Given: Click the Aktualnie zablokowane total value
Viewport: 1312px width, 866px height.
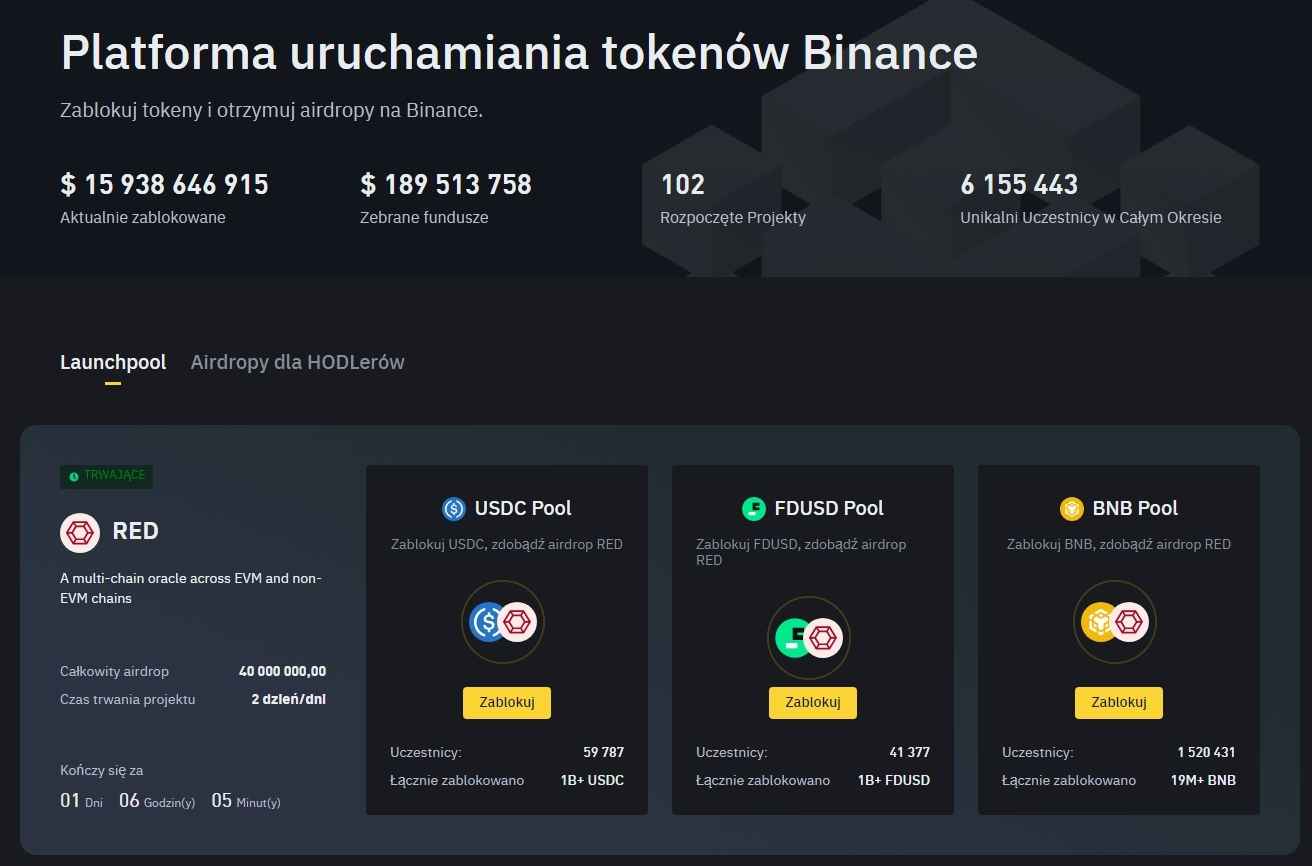Looking at the screenshot, I should tap(164, 185).
